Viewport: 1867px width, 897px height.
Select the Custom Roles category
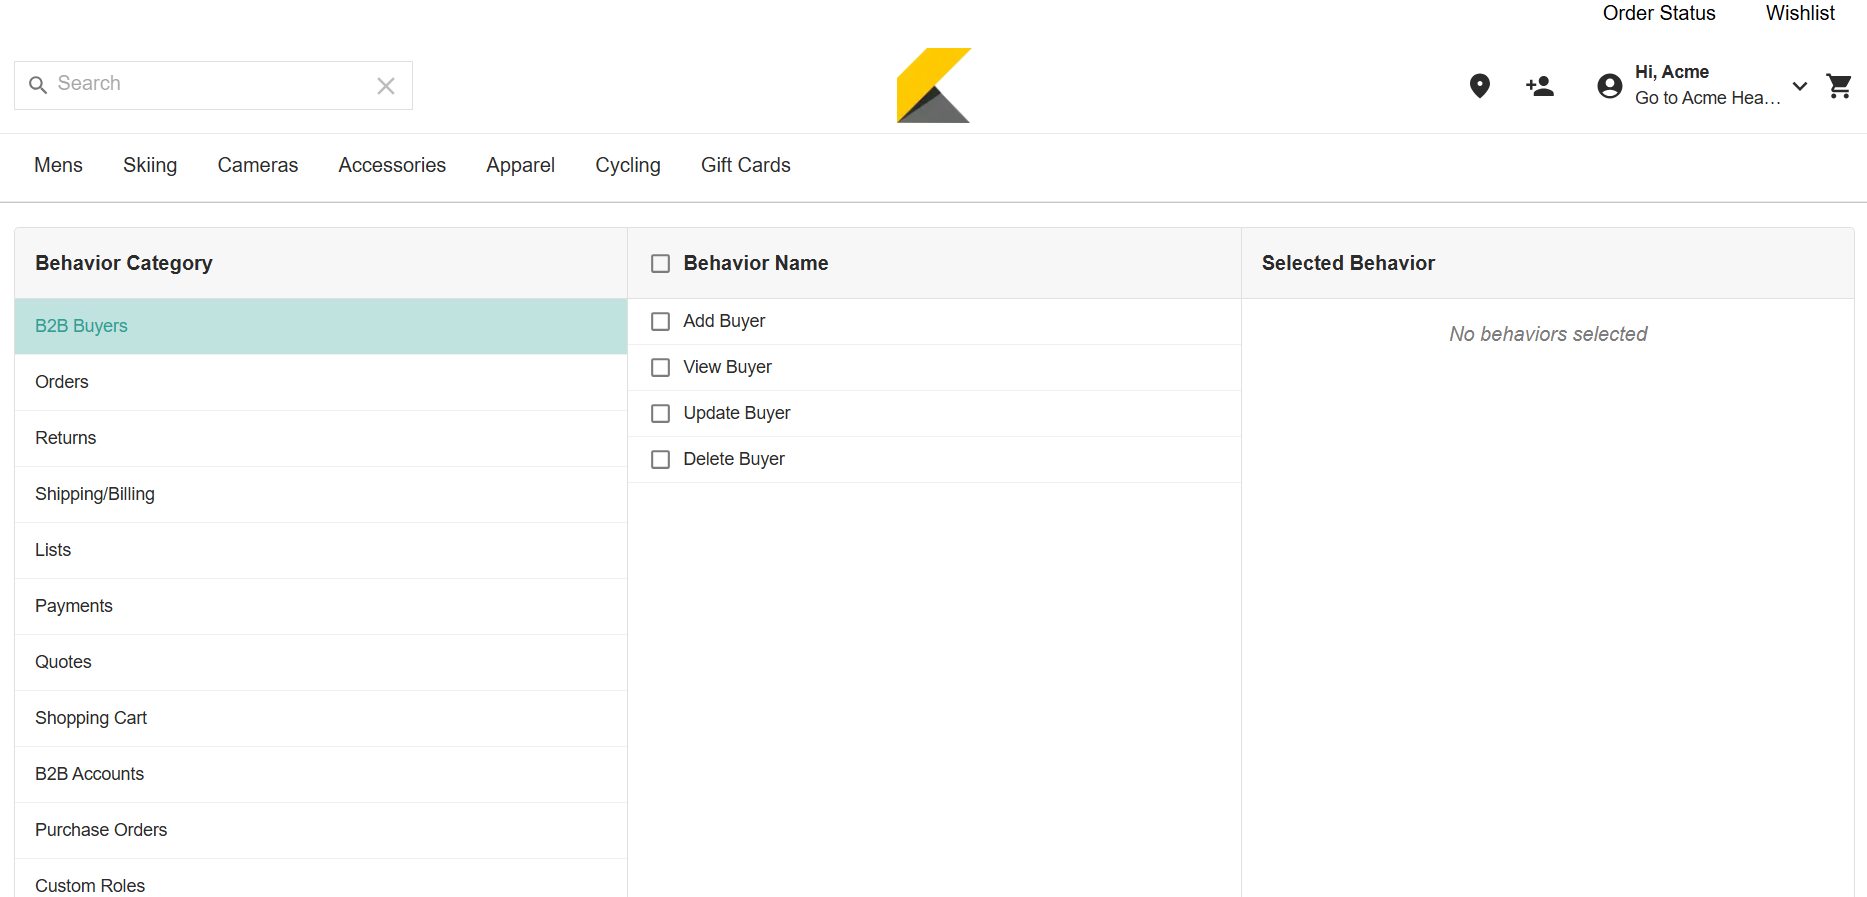[x=321, y=879]
